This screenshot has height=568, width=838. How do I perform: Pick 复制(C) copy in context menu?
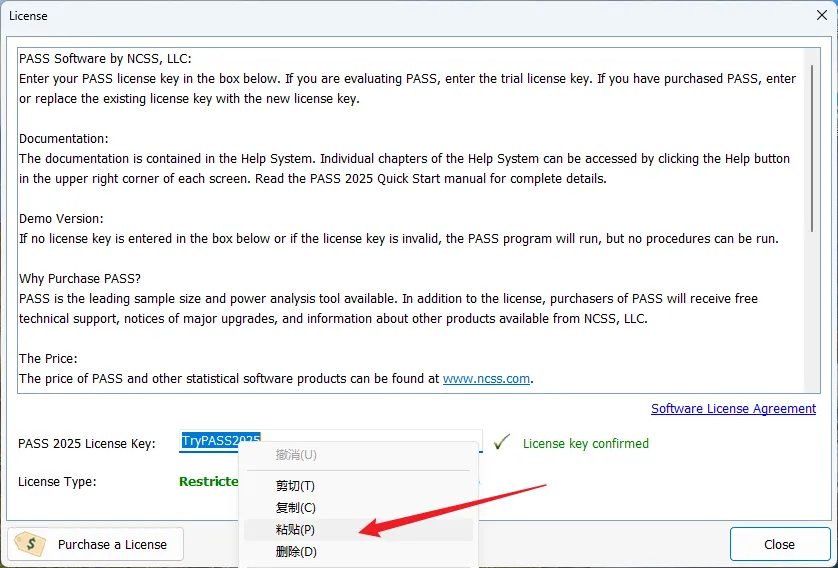358,508
